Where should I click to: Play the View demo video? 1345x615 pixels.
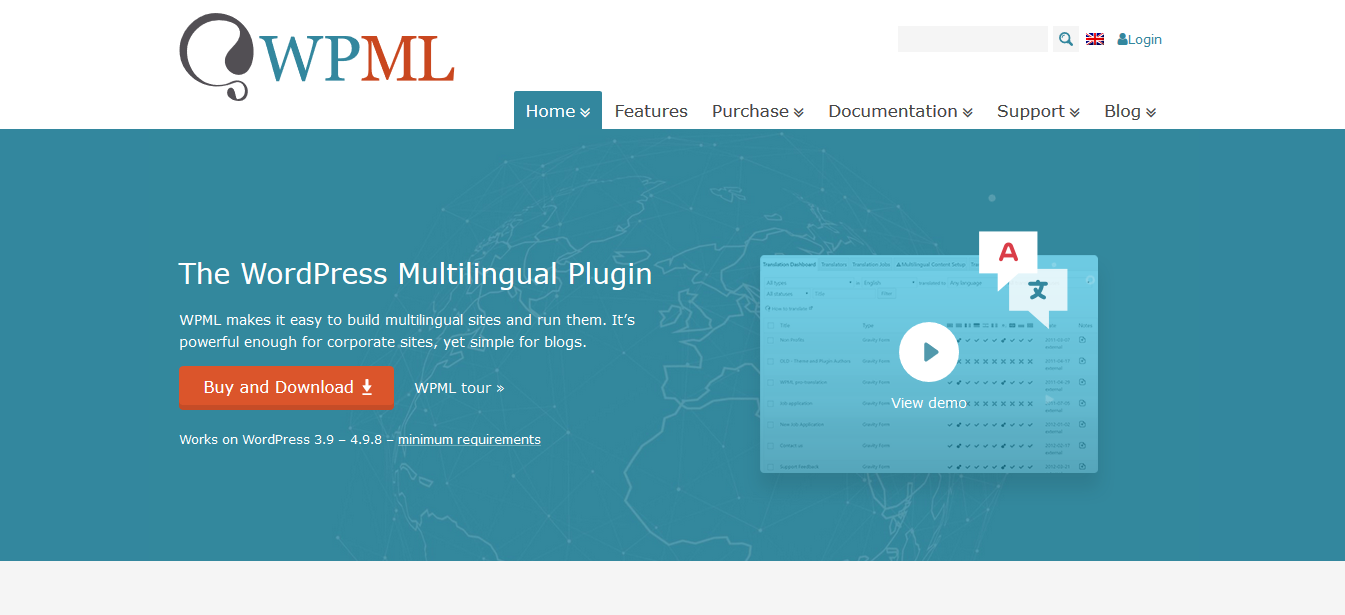pos(929,352)
